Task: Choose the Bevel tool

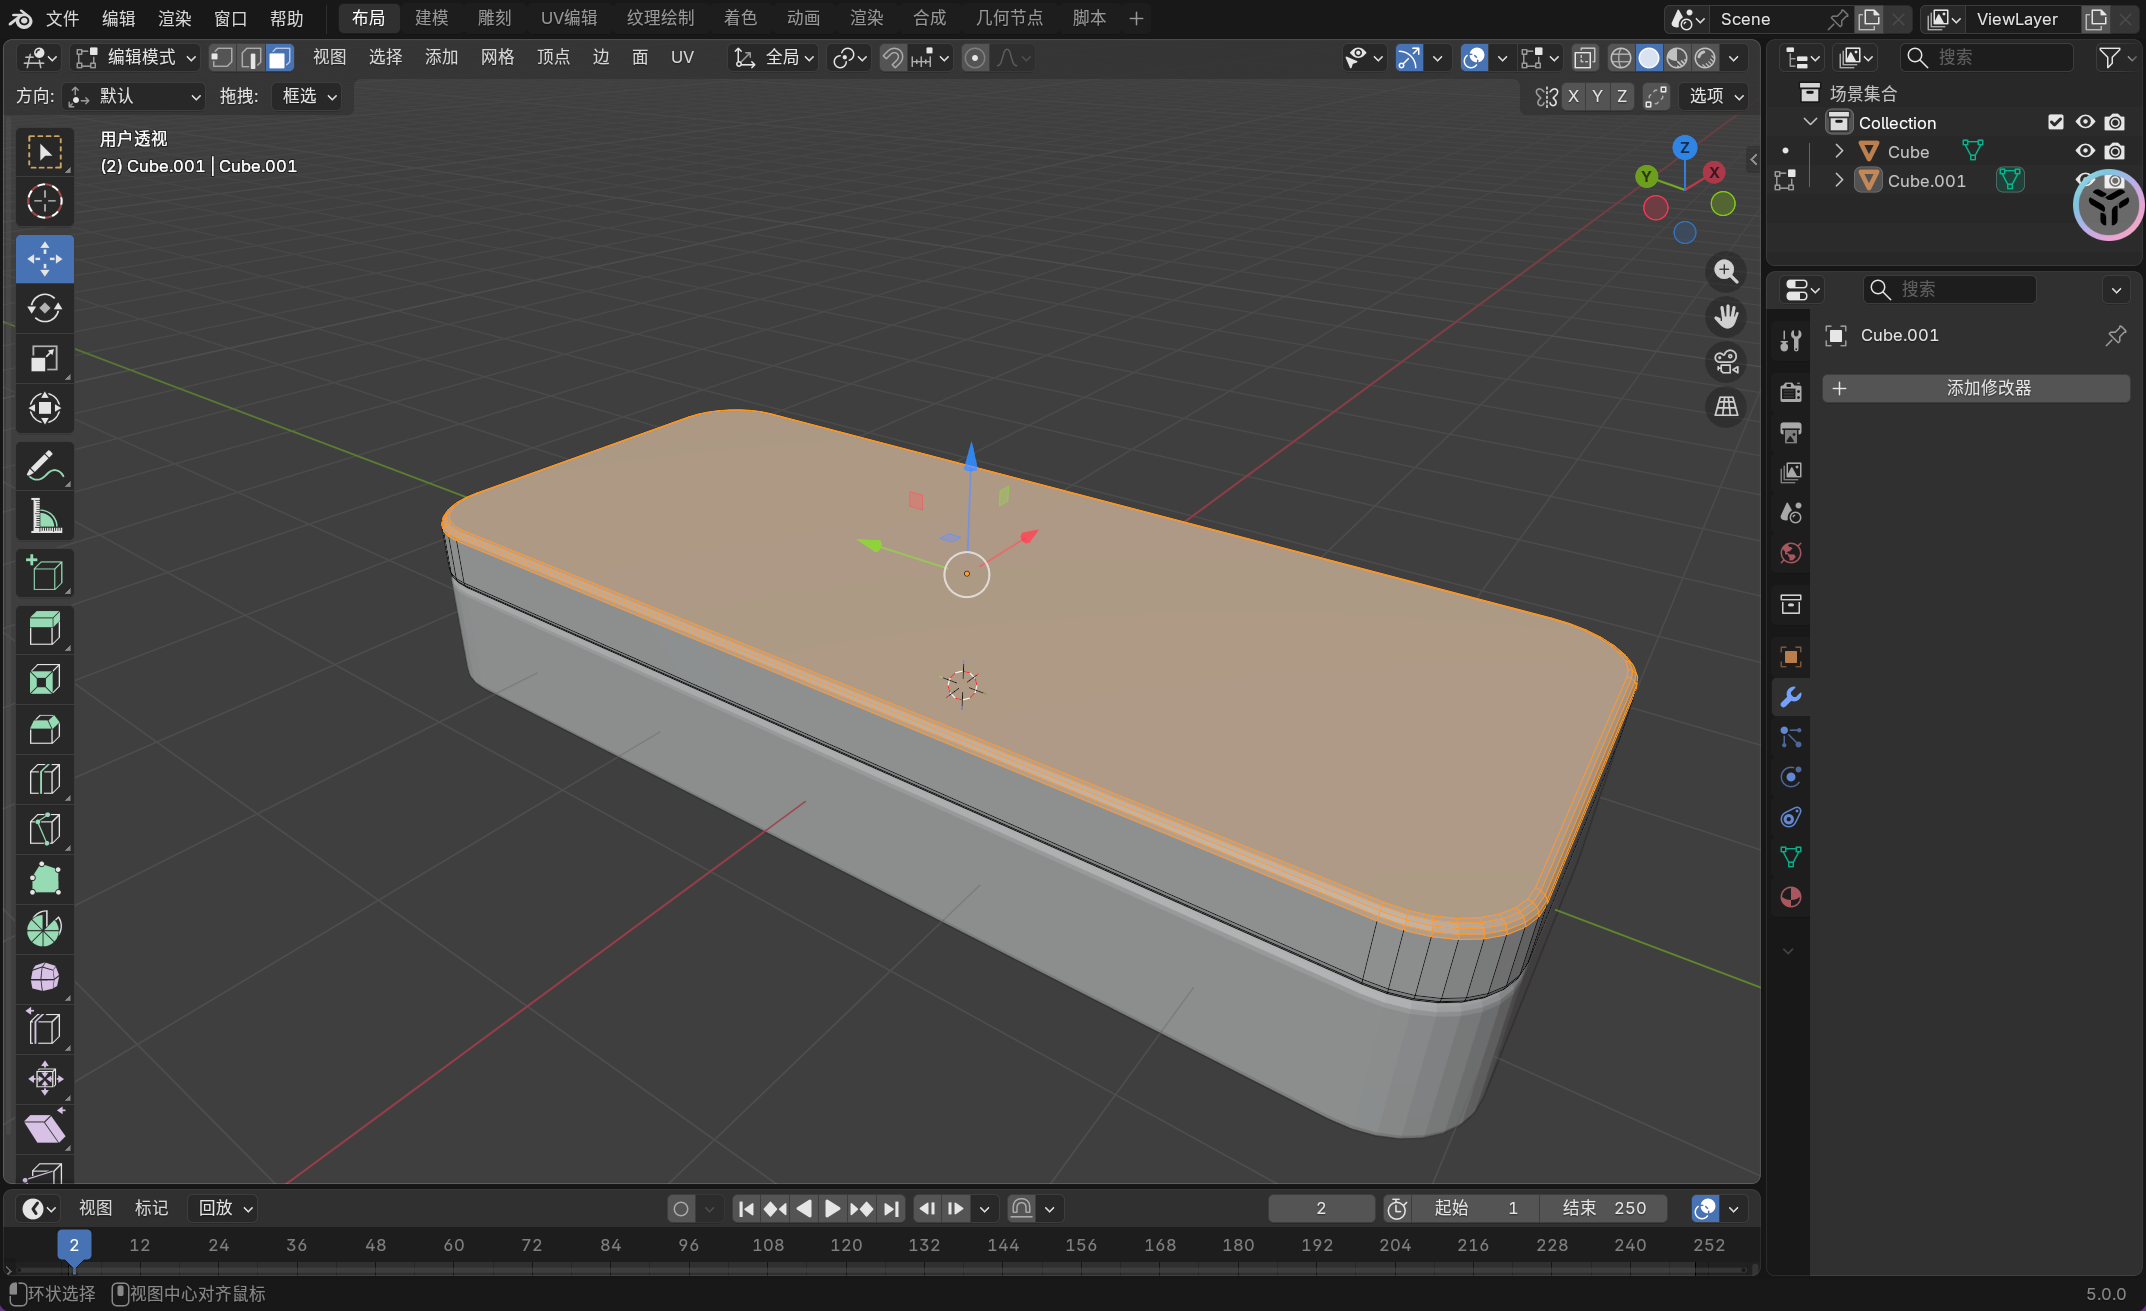Action: point(44,729)
